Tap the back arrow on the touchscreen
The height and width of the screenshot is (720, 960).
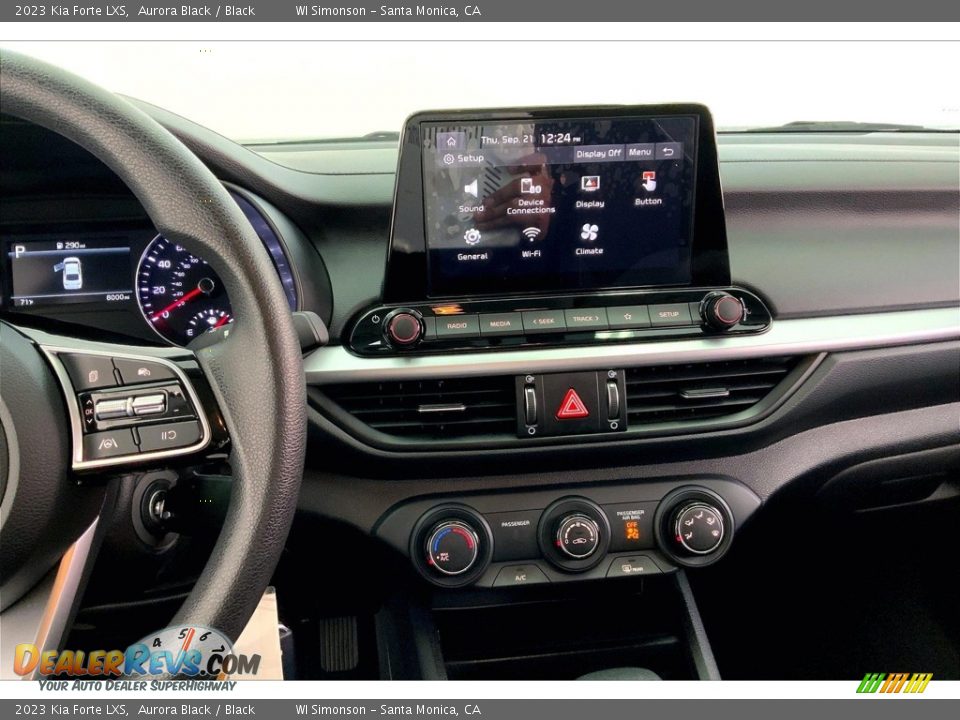pyautogui.click(x=669, y=151)
